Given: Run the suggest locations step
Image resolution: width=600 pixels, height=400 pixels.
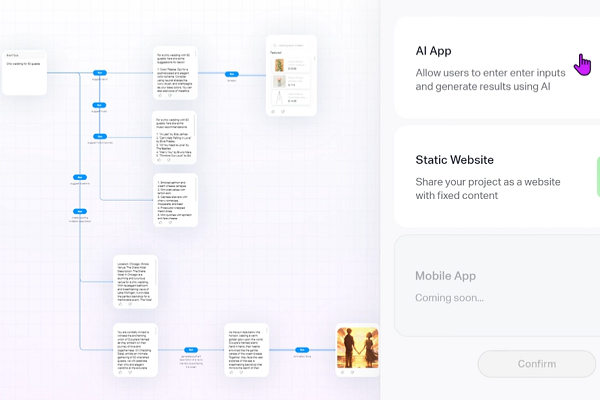Looking at the screenshot, I should click(80, 177).
